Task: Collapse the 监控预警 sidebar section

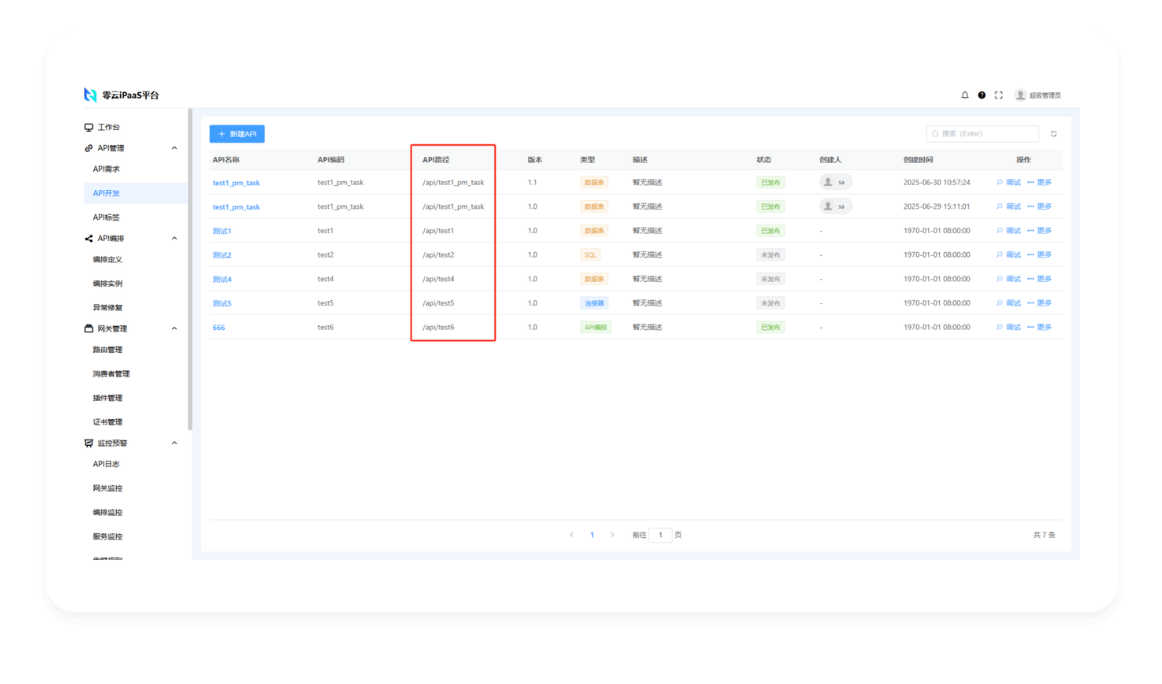Action: point(174,443)
